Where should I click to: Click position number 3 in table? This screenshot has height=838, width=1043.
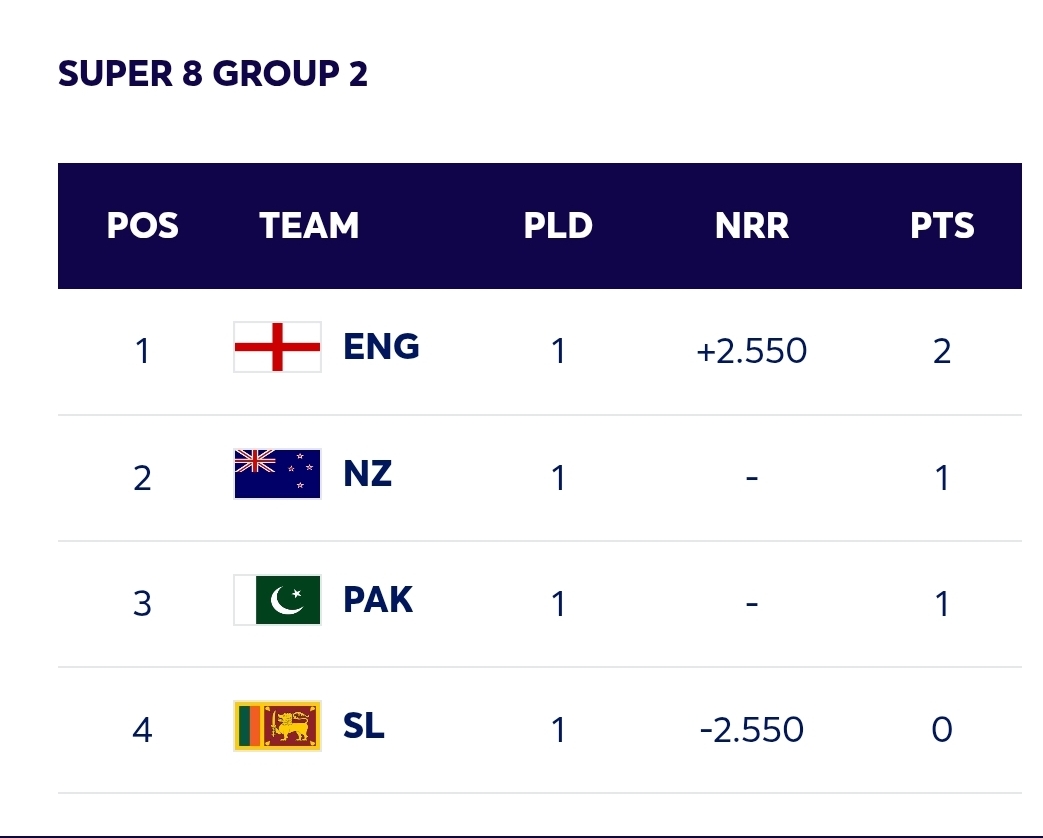[143, 604]
